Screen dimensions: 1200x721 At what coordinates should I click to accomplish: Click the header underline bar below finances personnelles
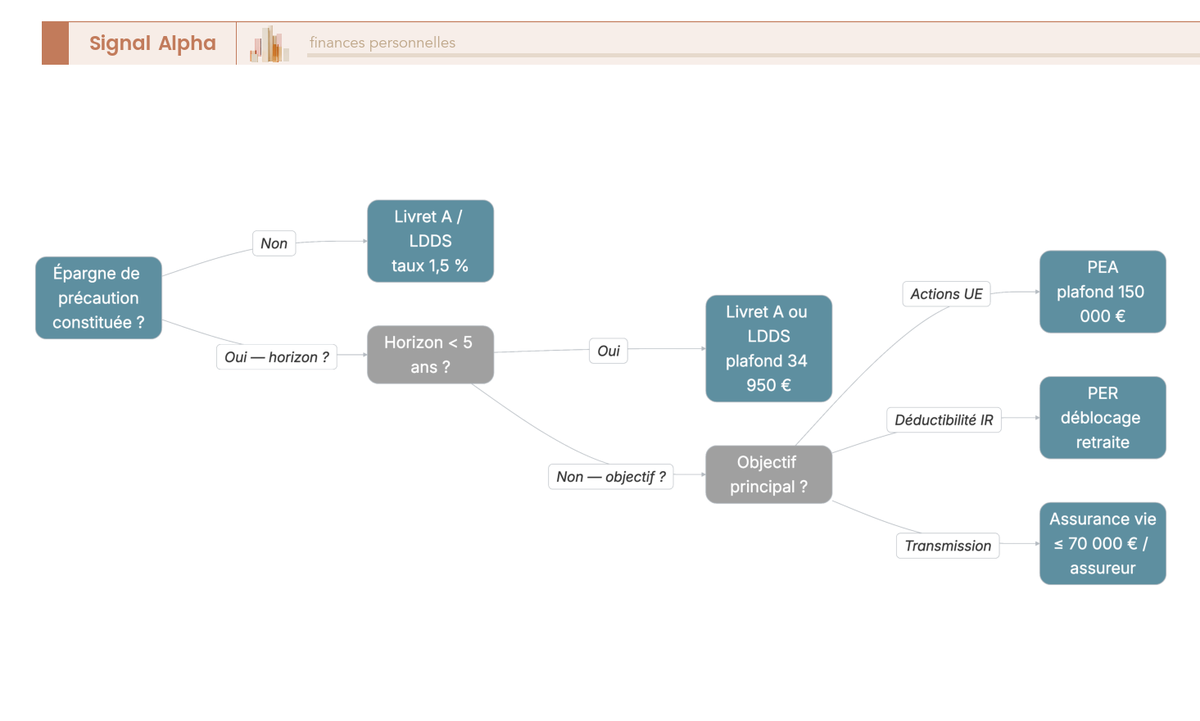[x=753, y=56]
